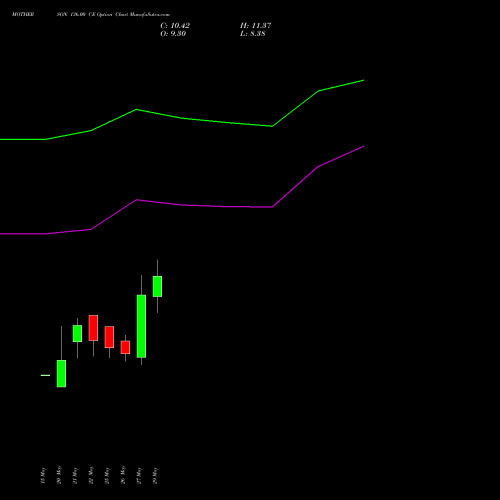Click the 29 May date label
Viewport: 500px width, 500px height.
click(x=155, y=475)
